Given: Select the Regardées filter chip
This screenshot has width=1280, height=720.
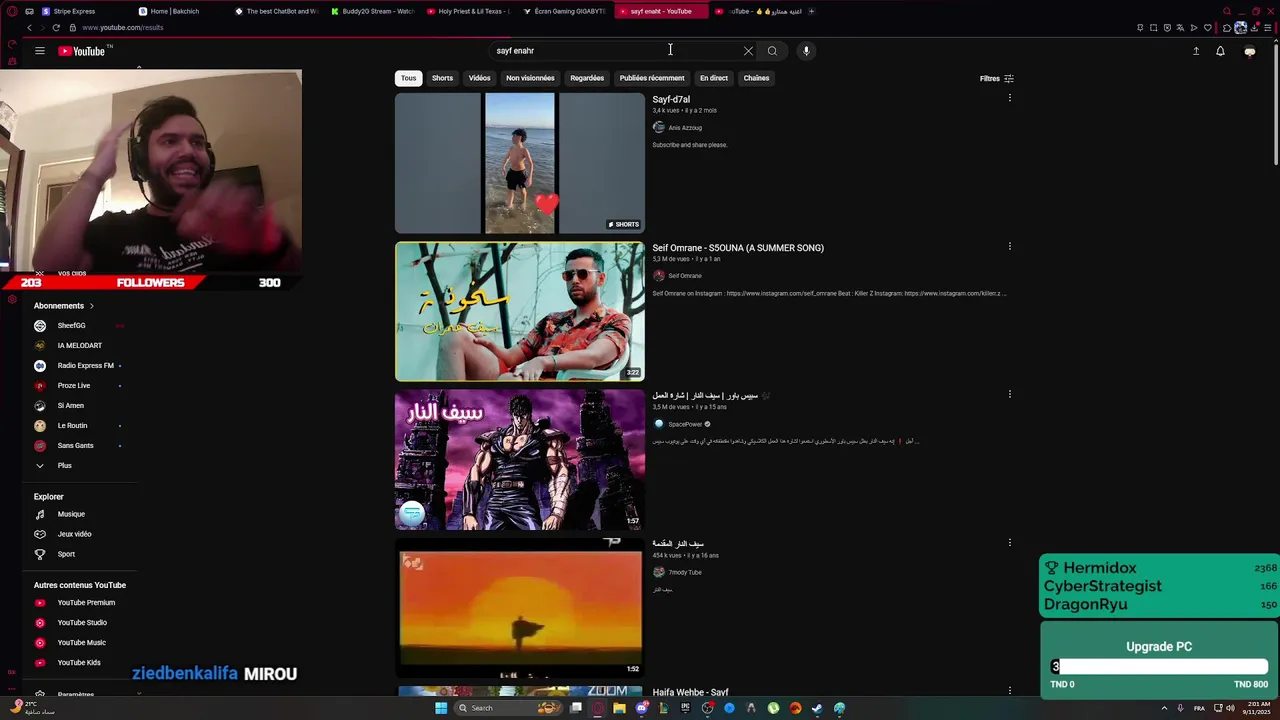Looking at the screenshot, I should (x=587, y=78).
